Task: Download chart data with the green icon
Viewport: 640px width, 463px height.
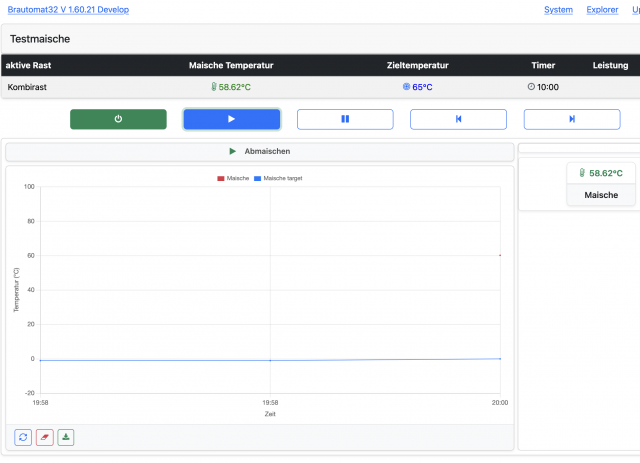Action: [x=66, y=437]
